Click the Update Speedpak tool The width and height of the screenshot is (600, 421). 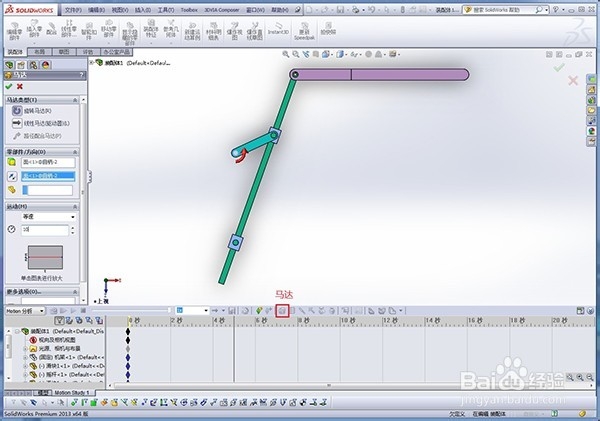pos(304,31)
